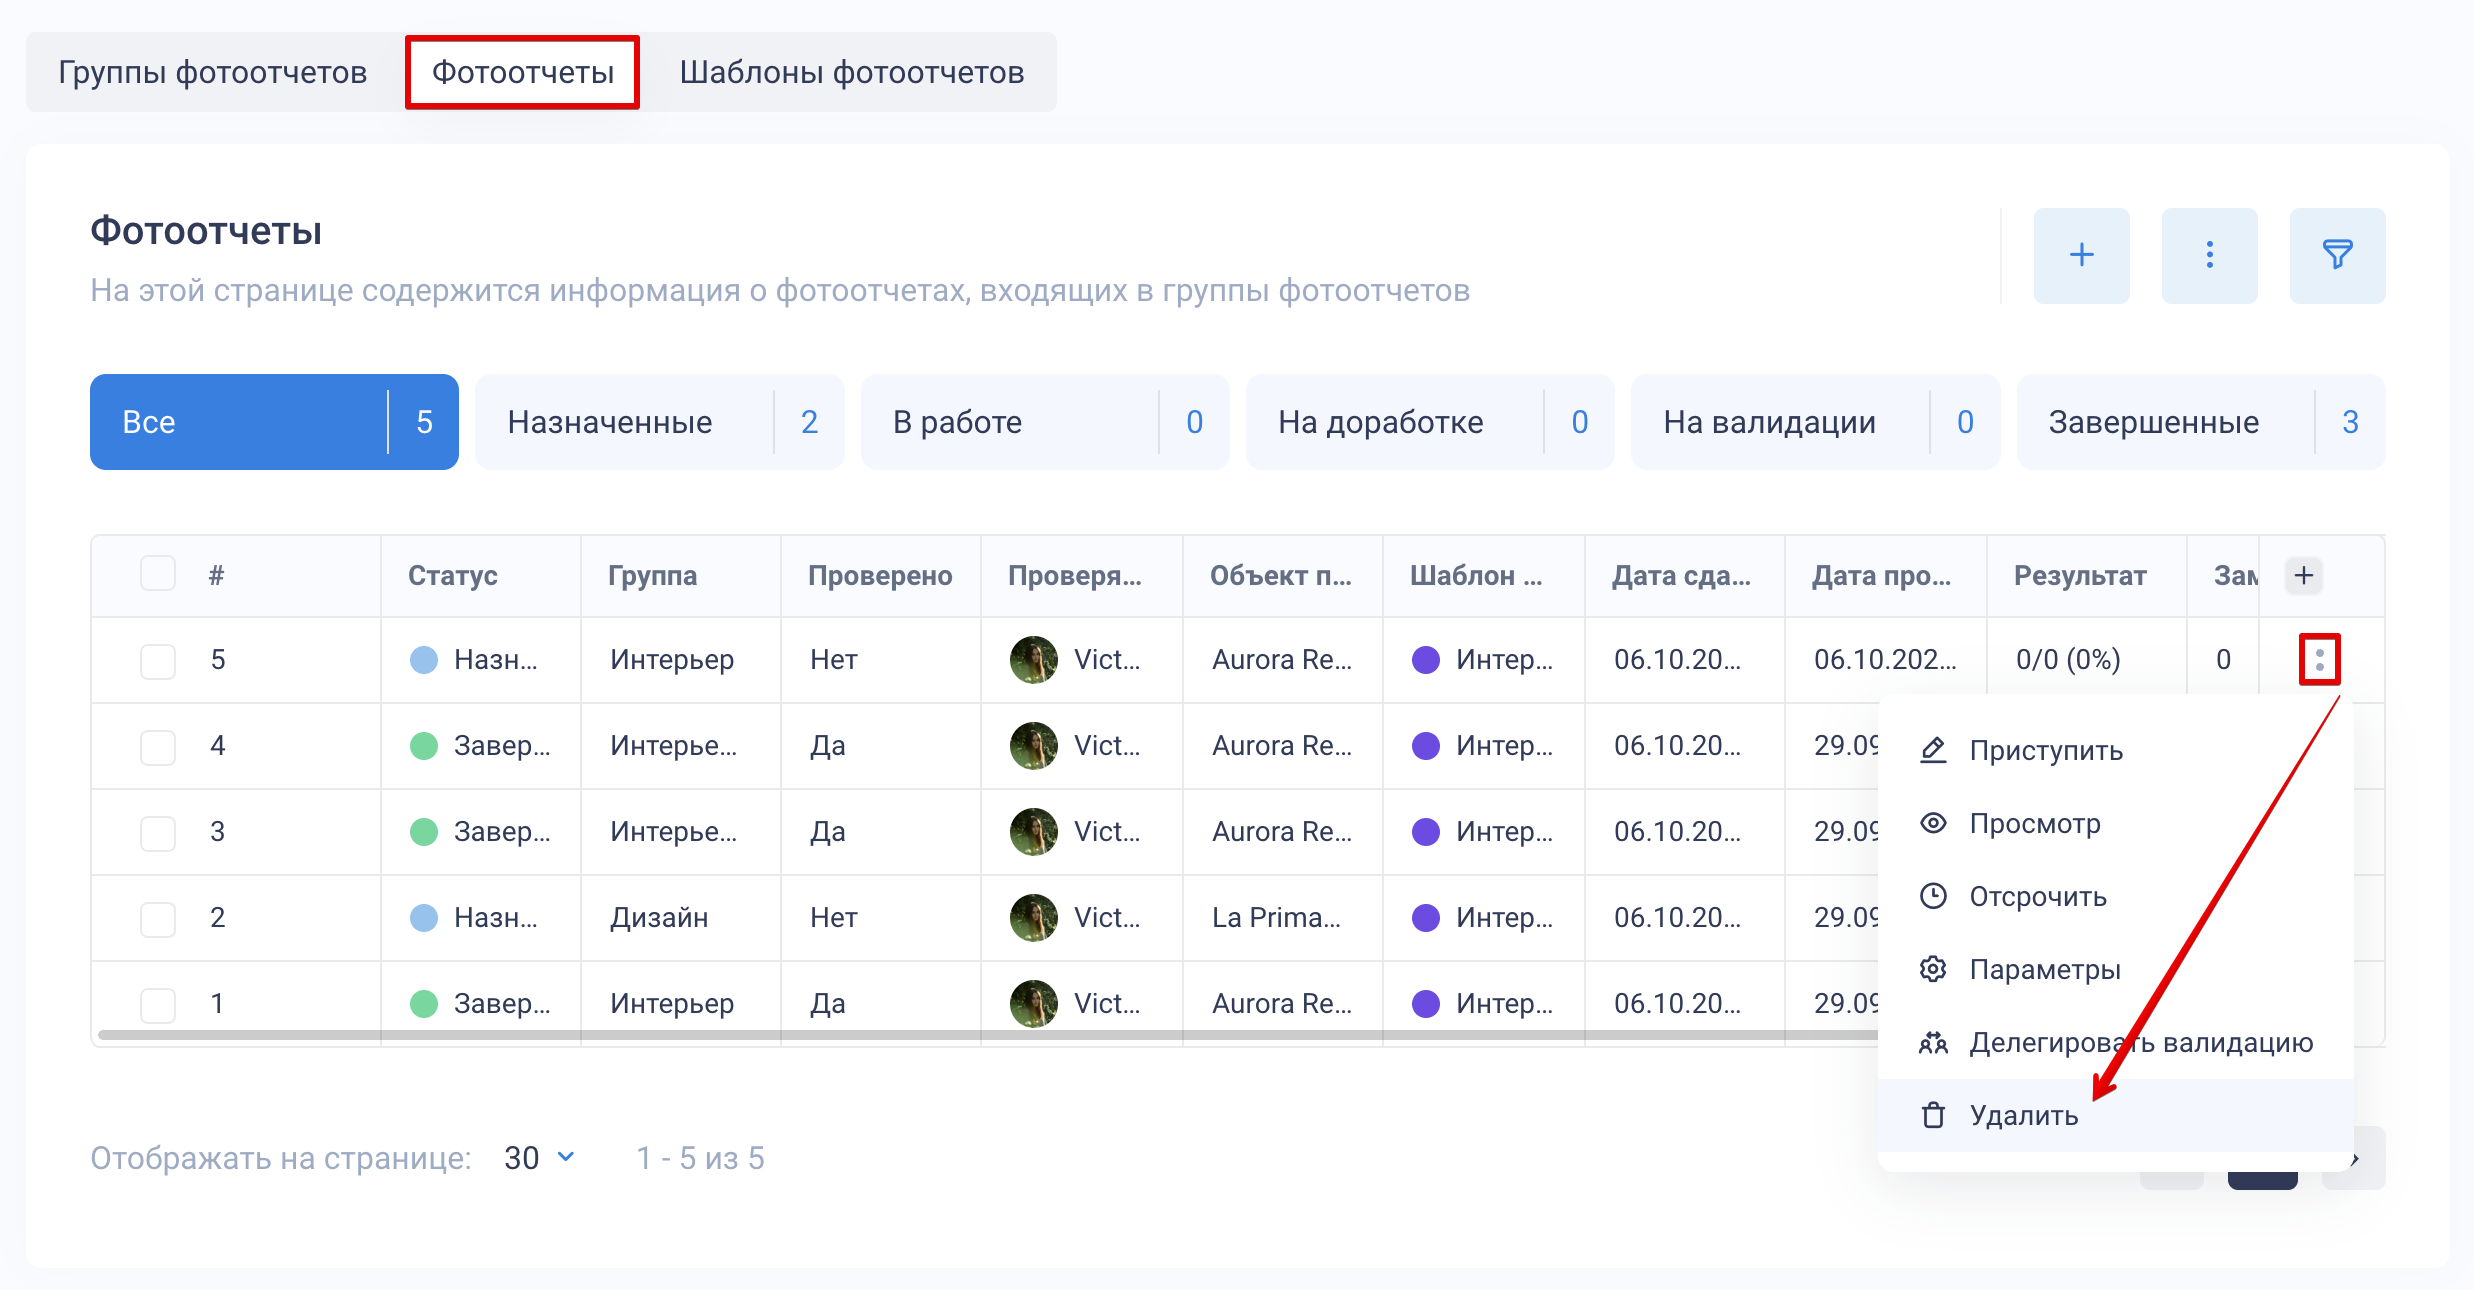Switch to Шаблоны фотоотчетов tab
Screen dimensions: 2474x1290
tap(851, 72)
